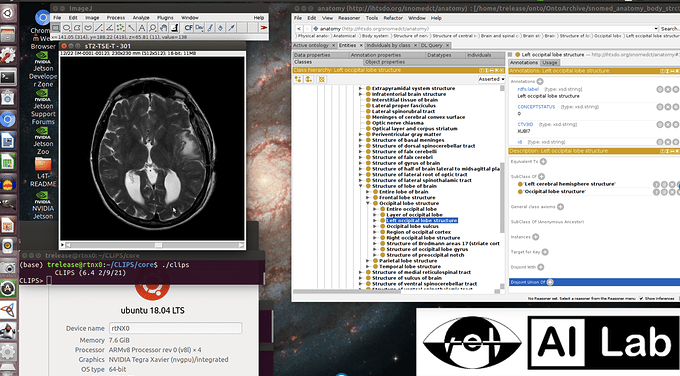Image resolution: width=680 pixels, height=376 pixels.
Task: Click the Delete class icon in class hierarchy
Action: point(321,79)
